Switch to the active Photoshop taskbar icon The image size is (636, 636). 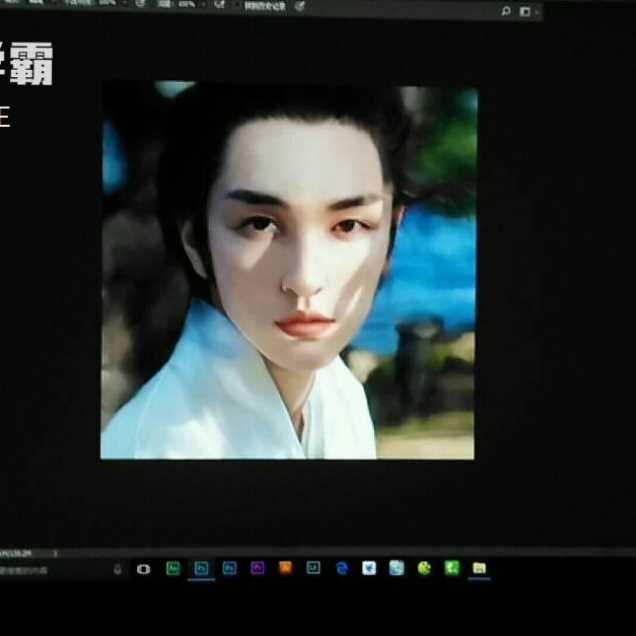point(202,568)
